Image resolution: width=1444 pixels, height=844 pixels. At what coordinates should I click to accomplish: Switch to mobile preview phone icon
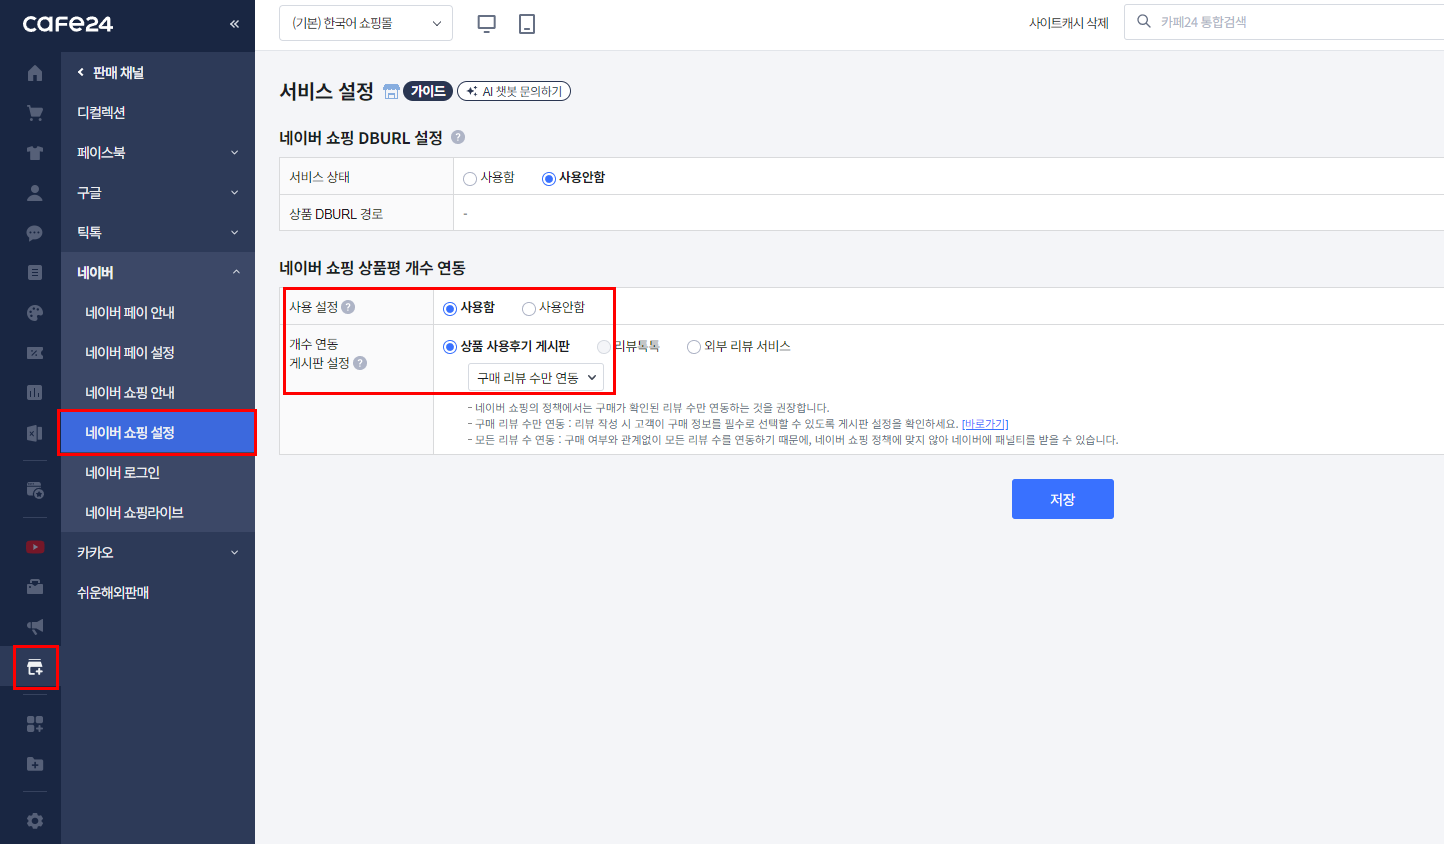527,23
